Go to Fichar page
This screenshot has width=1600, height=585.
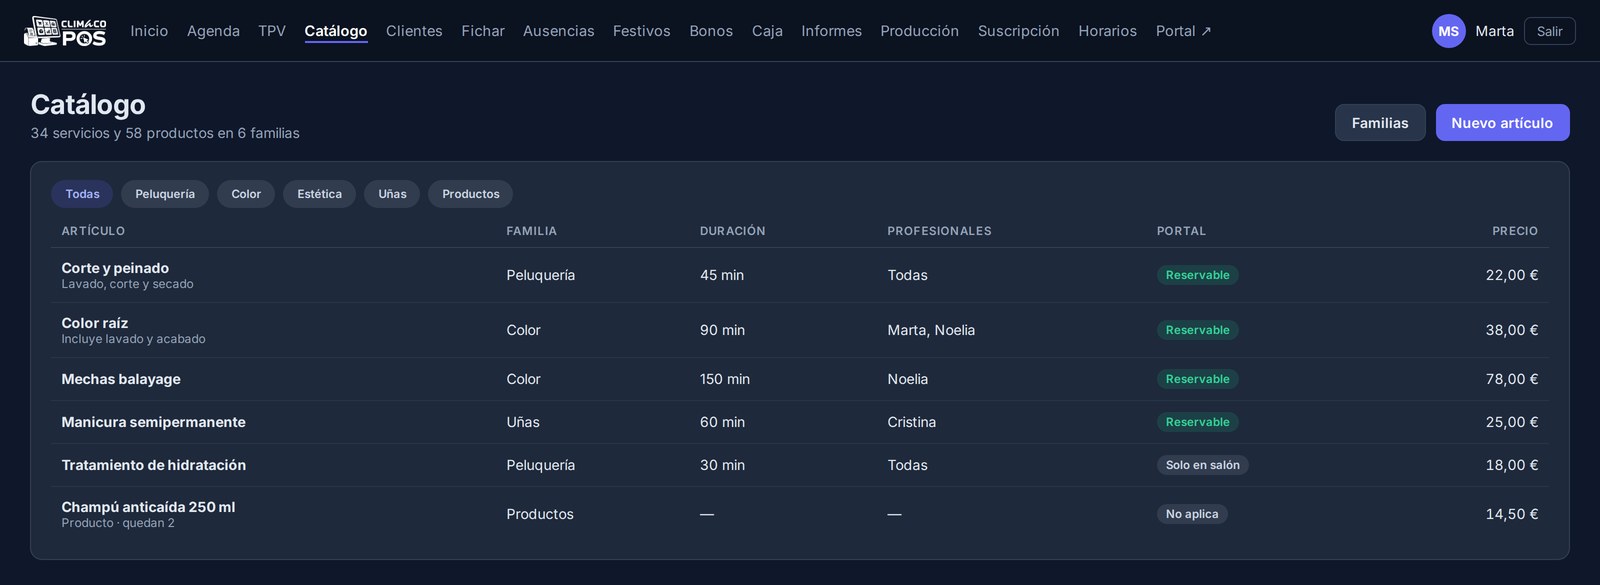click(483, 31)
